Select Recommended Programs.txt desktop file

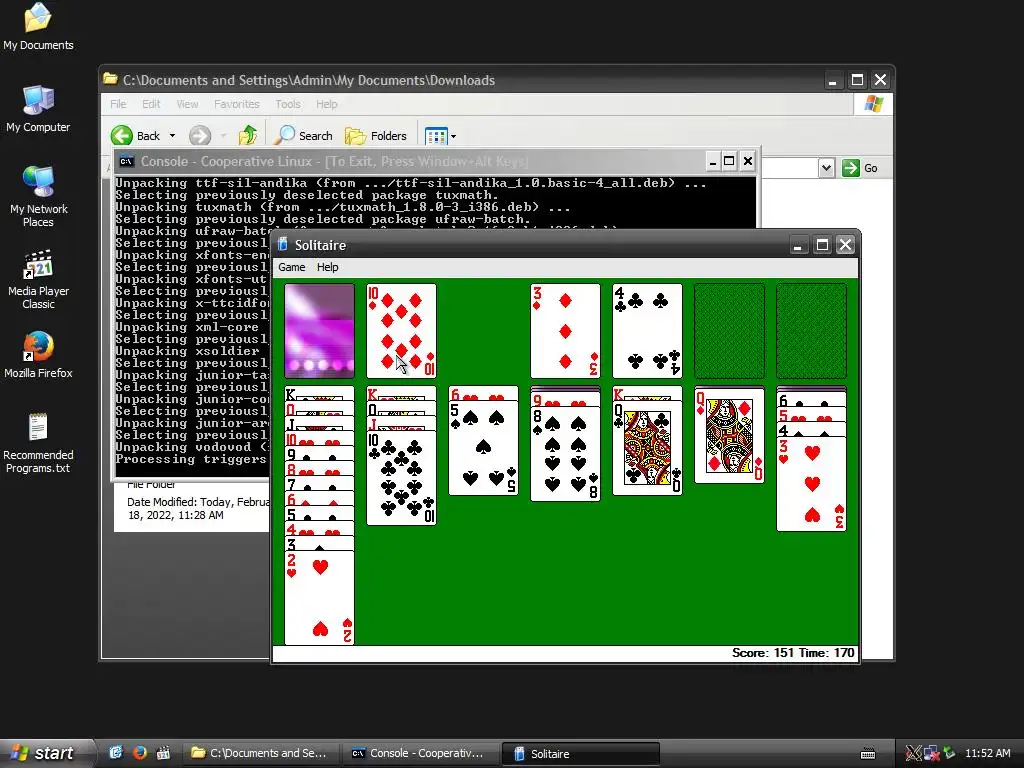[38, 443]
